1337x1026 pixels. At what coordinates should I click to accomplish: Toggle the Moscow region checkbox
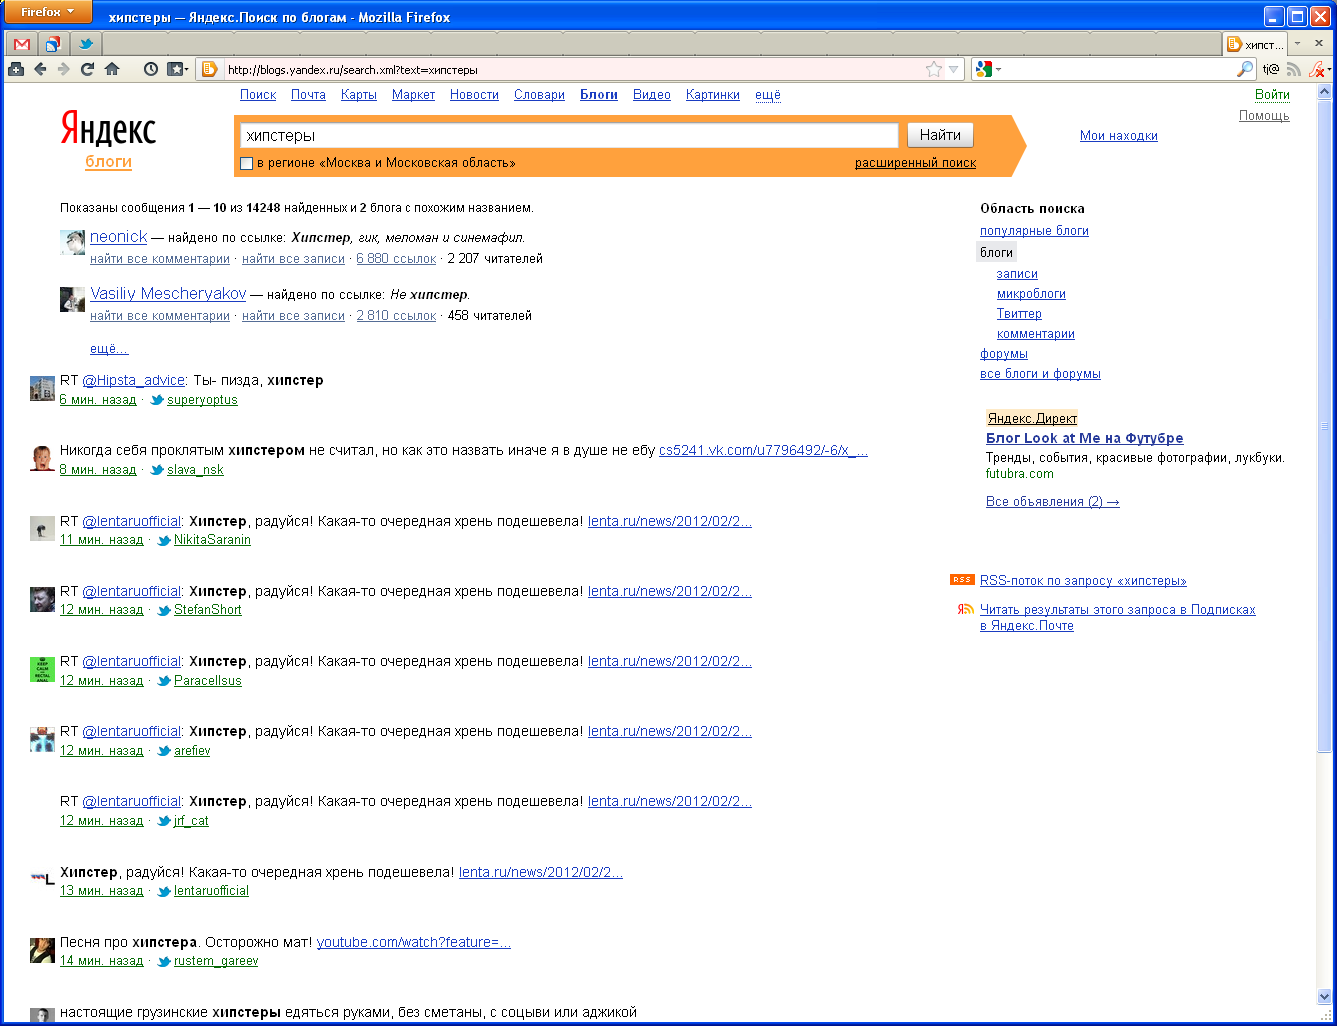point(247,163)
